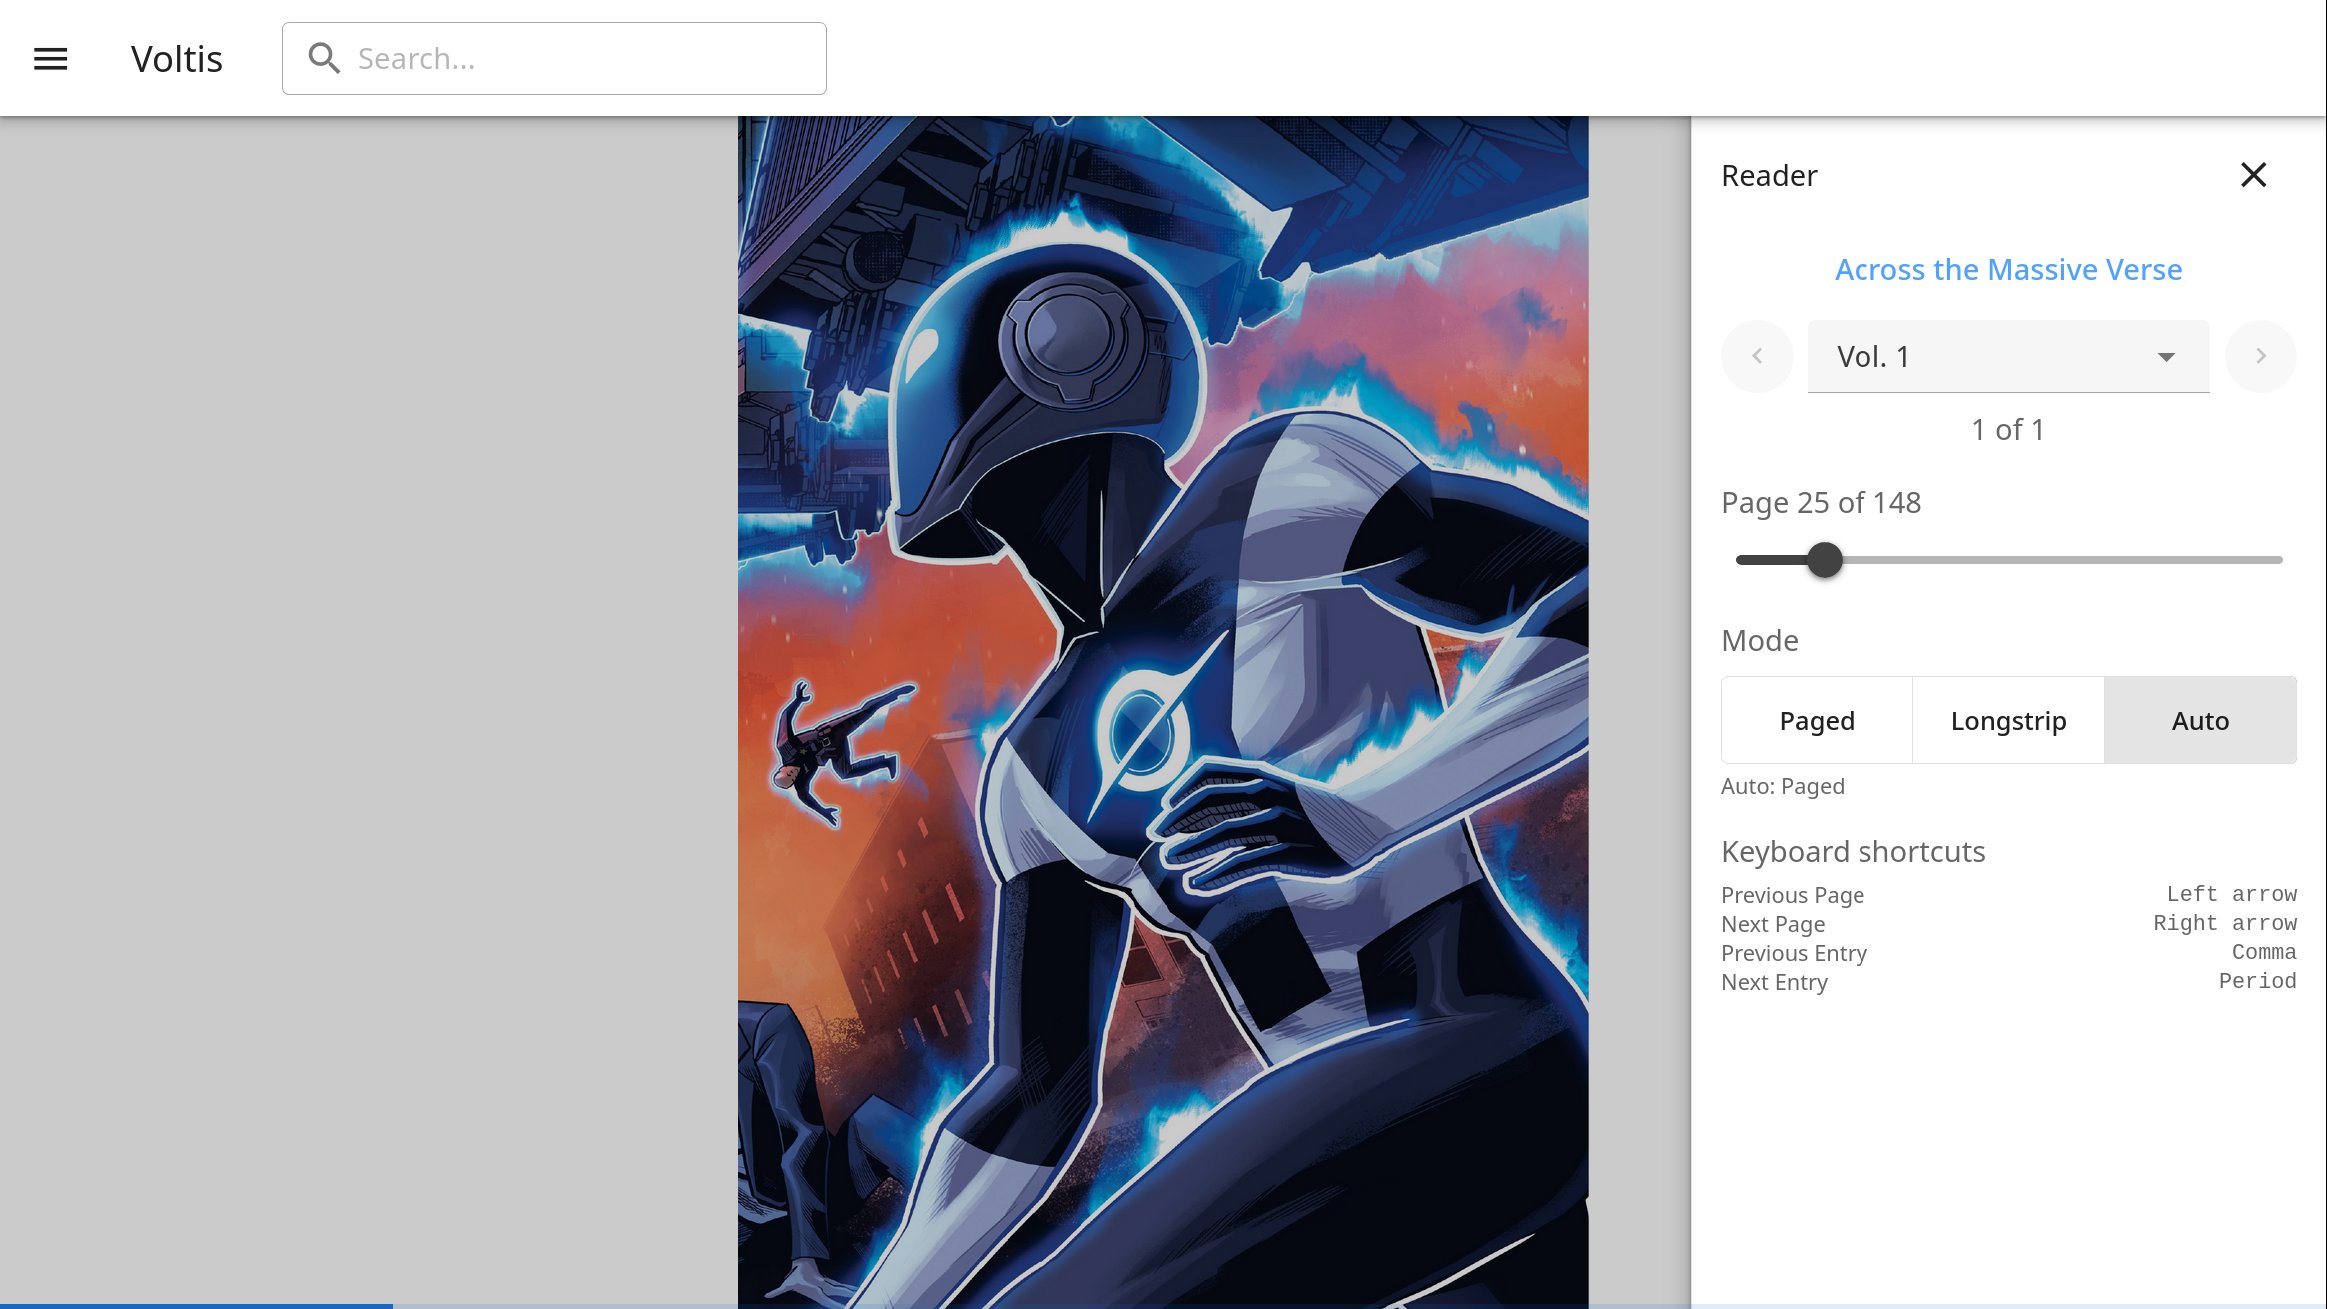This screenshot has width=2327, height=1309.
Task: Click the Page 25 of 148 label
Action: tap(1820, 502)
